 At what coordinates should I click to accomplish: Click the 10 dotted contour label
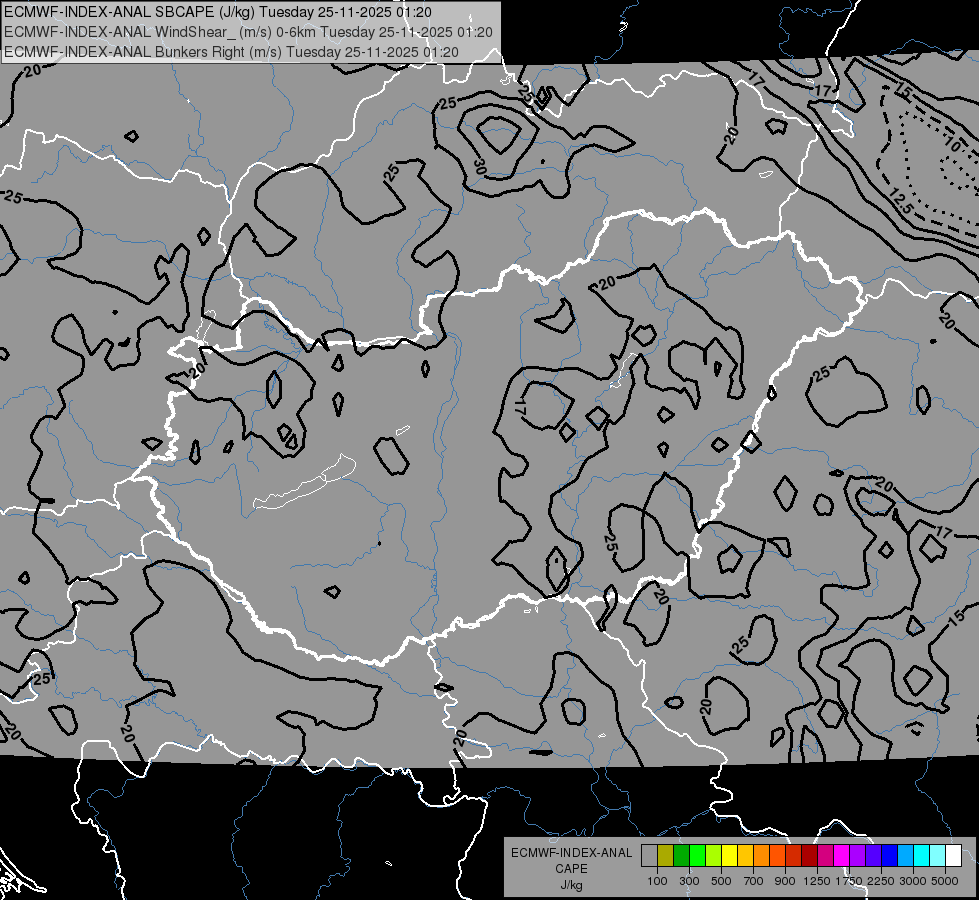[x=953, y=145]
